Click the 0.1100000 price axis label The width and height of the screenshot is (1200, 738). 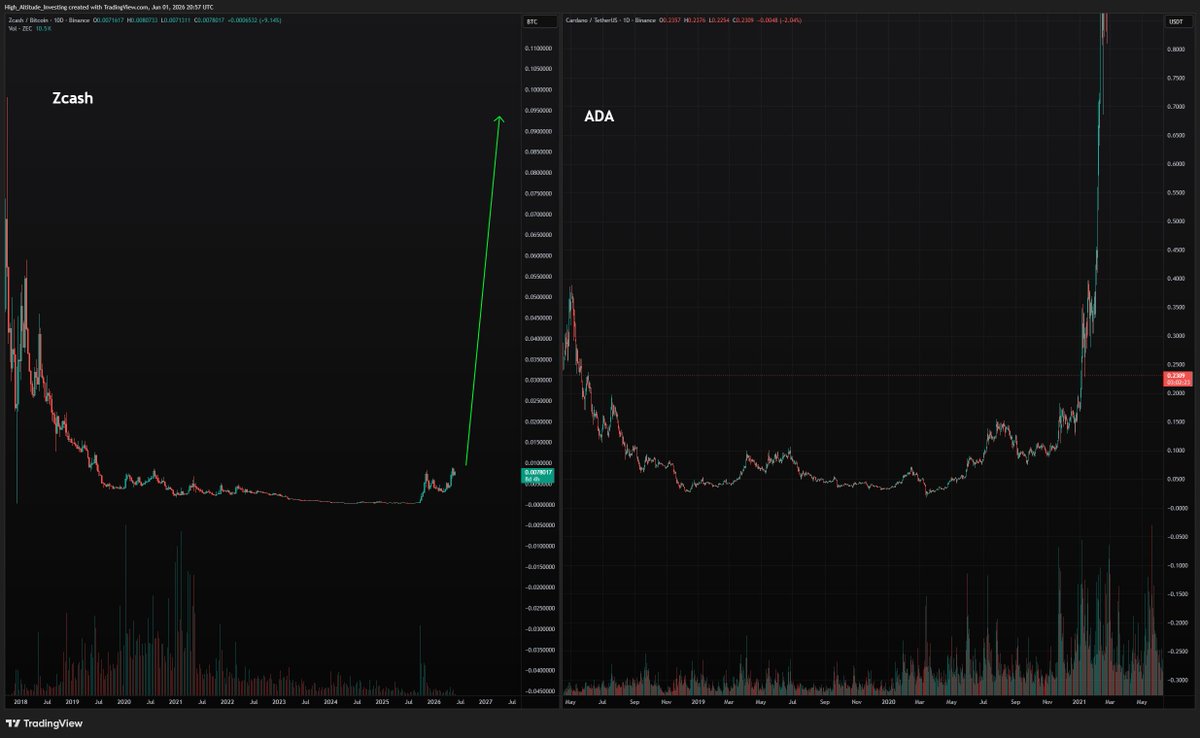click(x=539, y=49)
